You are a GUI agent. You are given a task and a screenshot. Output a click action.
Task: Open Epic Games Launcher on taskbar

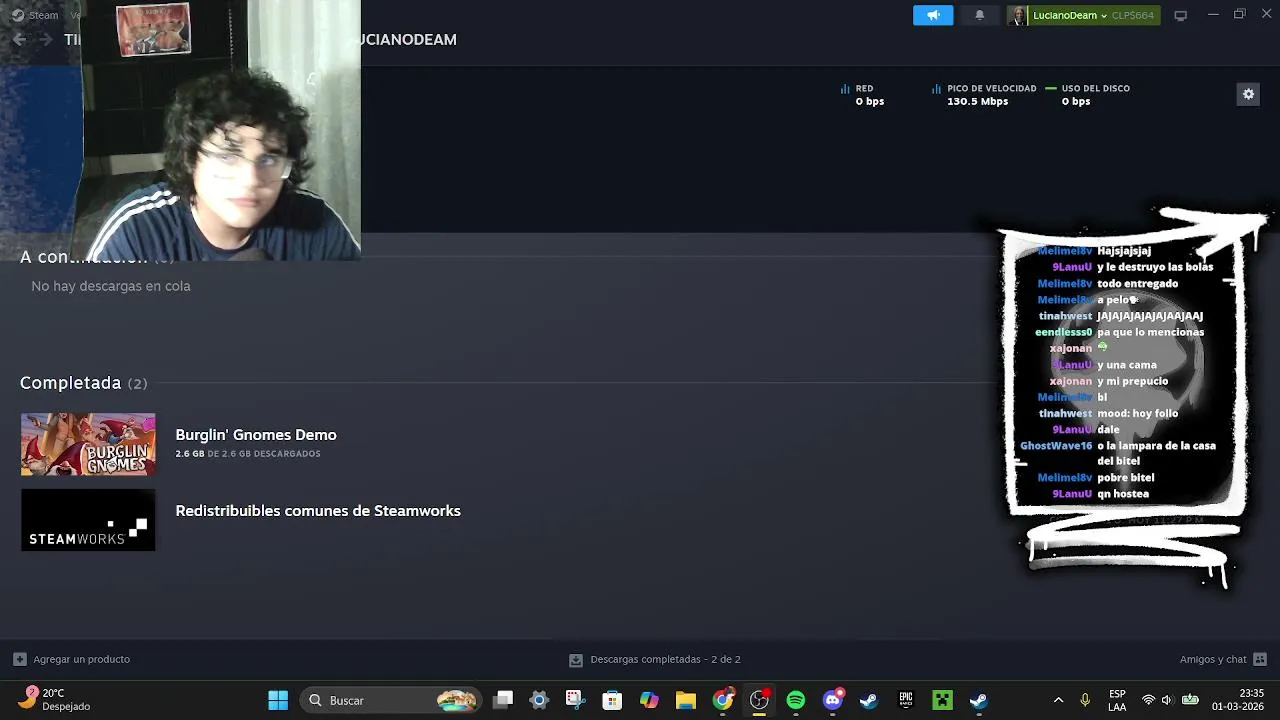pos(905,700)
